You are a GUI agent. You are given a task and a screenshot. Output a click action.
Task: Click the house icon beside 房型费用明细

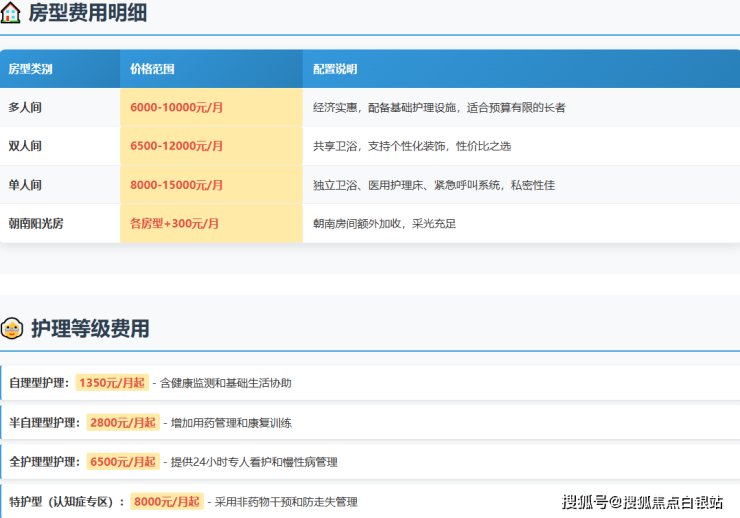point(12,14)
